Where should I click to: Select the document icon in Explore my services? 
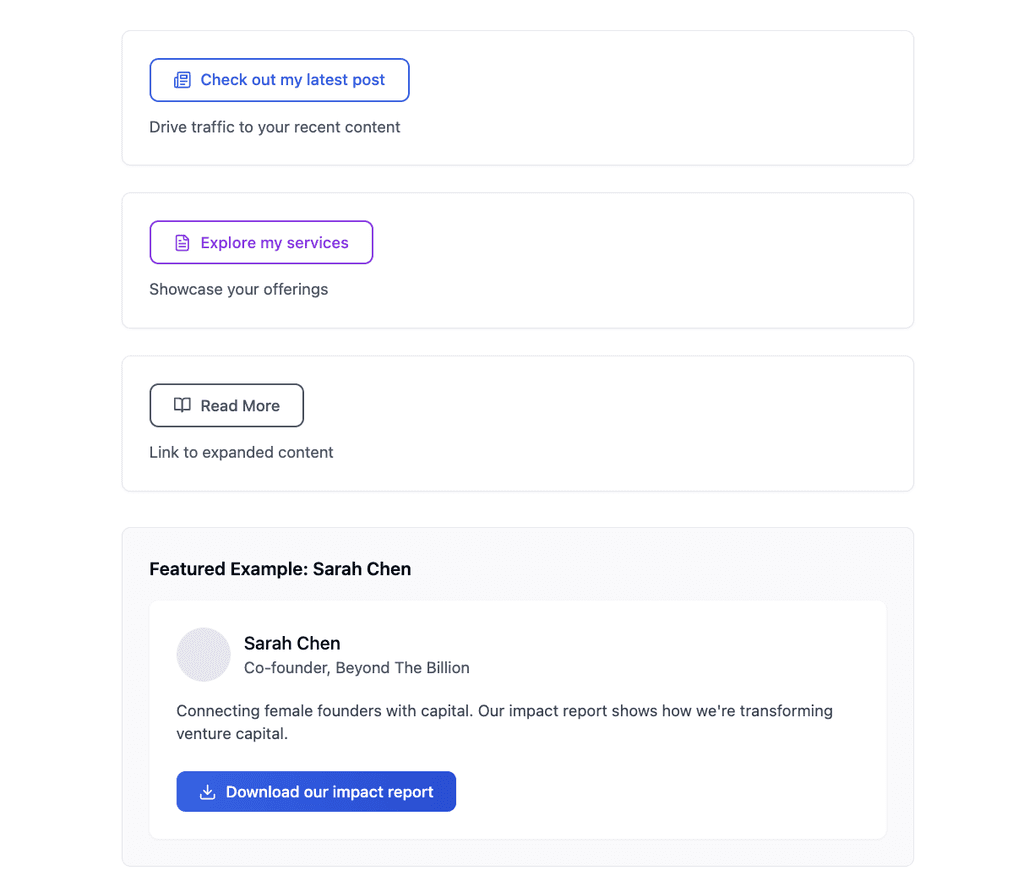tap(181, 242)
